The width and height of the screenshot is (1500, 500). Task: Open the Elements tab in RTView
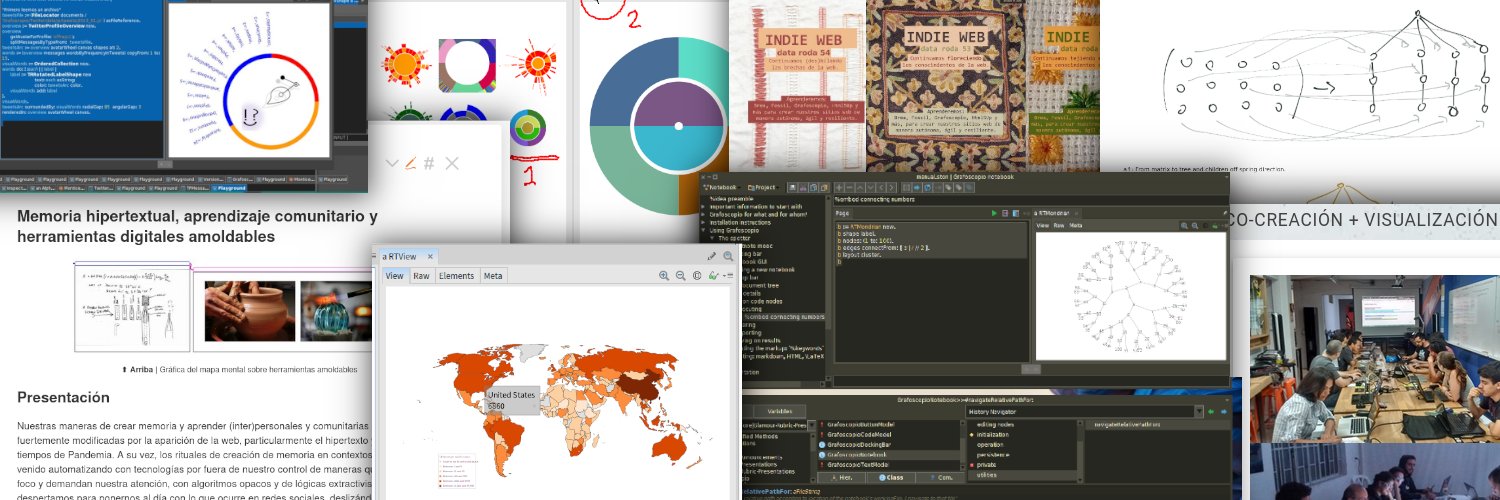[x=457, y=275]
